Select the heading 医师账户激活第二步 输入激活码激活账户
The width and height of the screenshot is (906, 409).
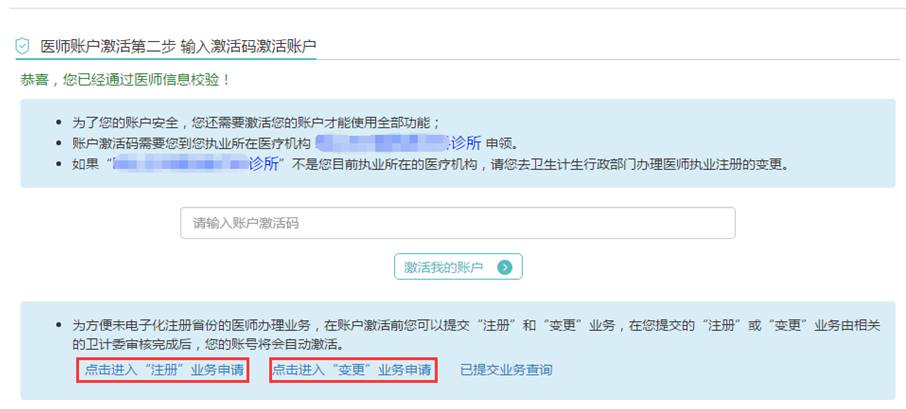coord(179,46)
